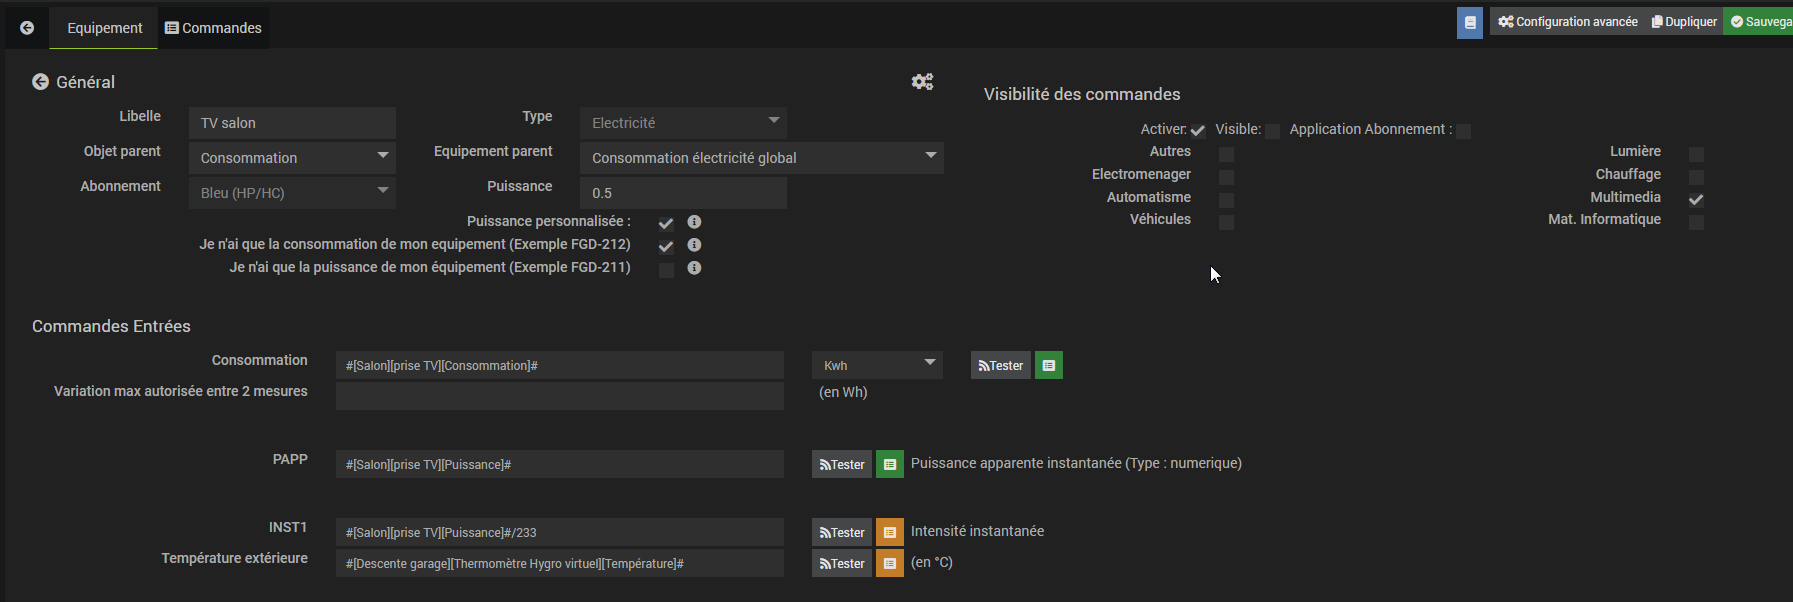Click the Configuration avancée button
Screen dimensions: 1793x602
pyautogui.click(x=1567, y=22)
